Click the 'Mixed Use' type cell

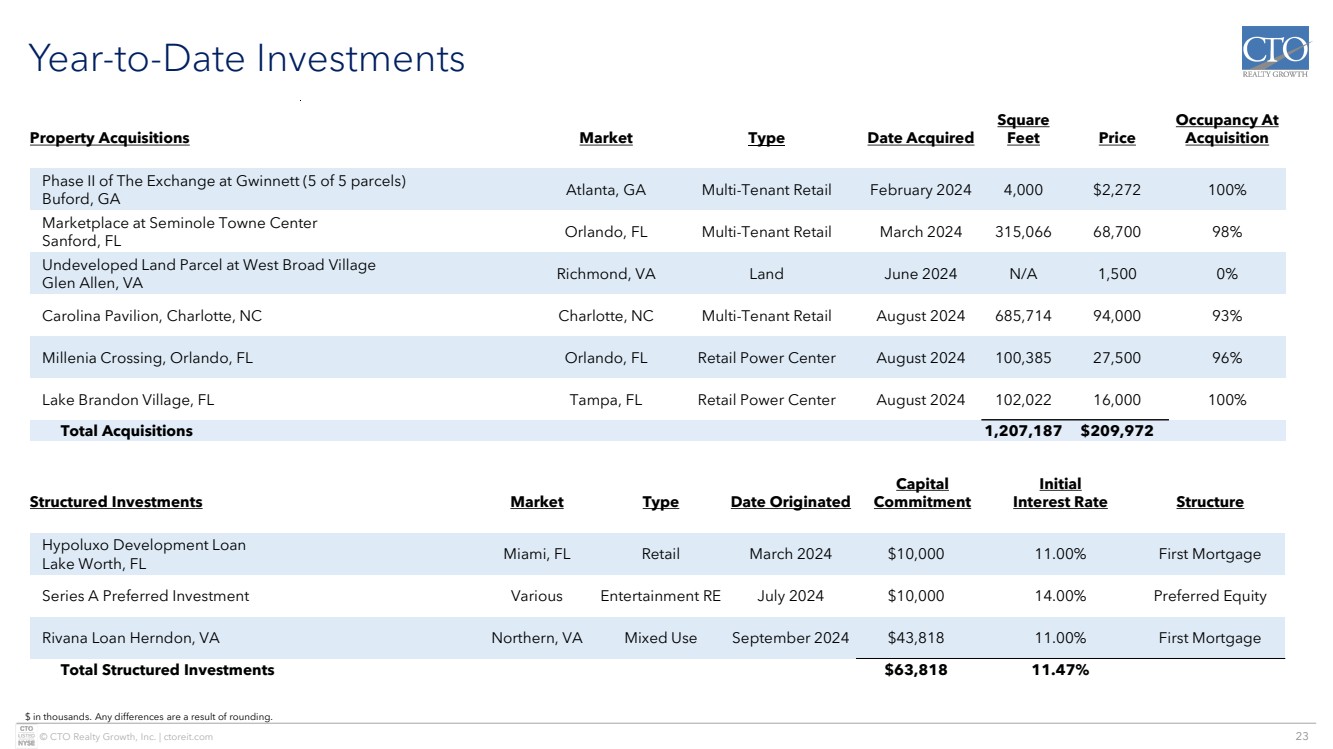tap(660, 638)
